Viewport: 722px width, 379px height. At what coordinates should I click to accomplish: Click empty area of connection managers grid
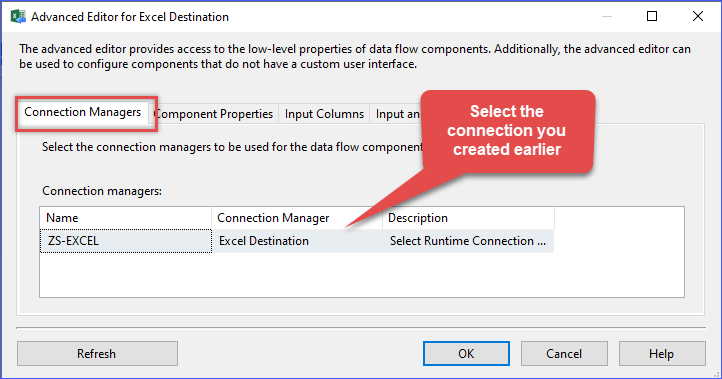pos(361,274)
